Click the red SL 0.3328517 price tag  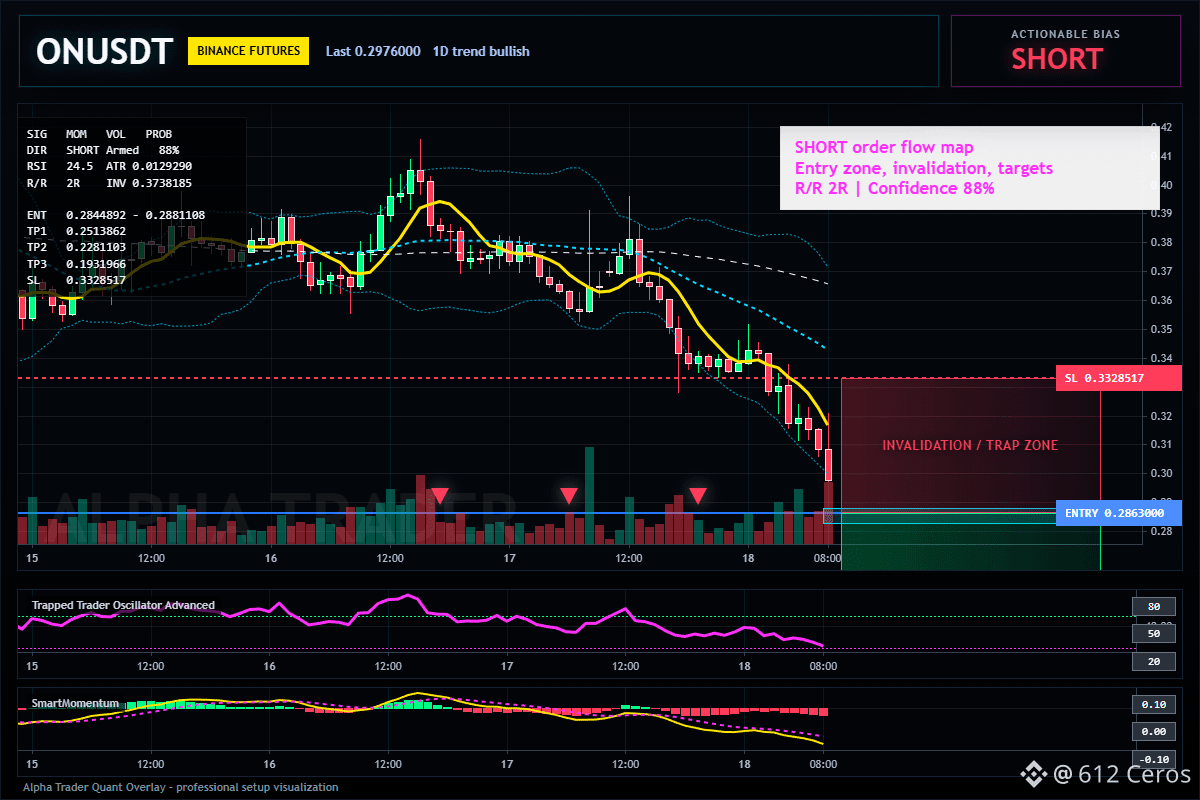pyautogui.click(x=1118, y=379)
